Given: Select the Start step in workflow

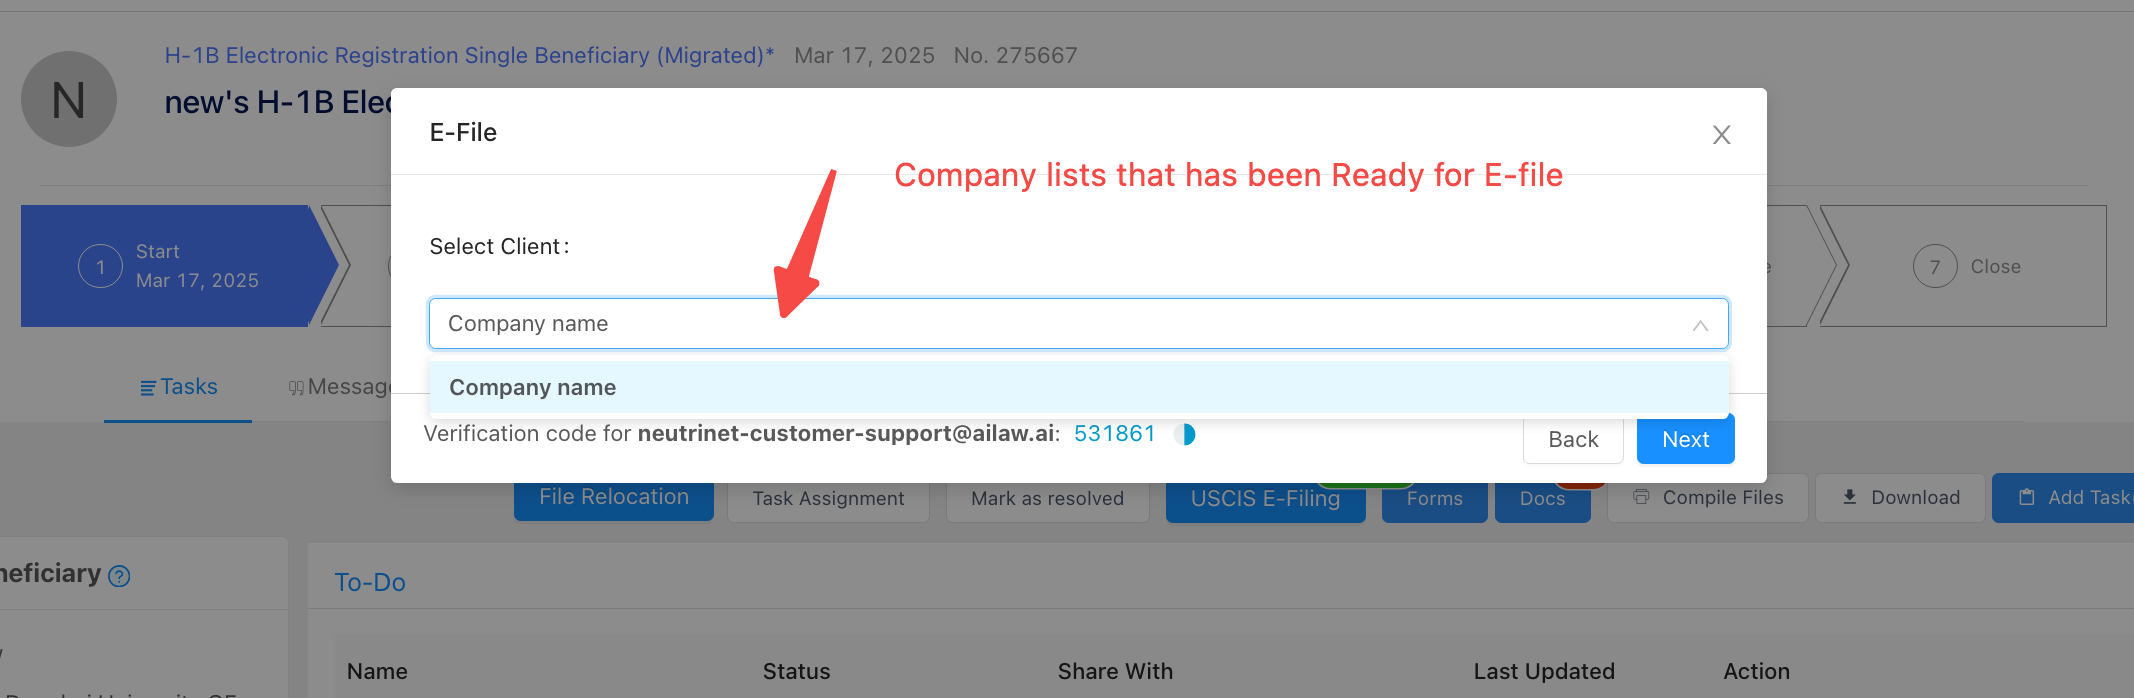Looking at the screenshot, I should (170, 266).
